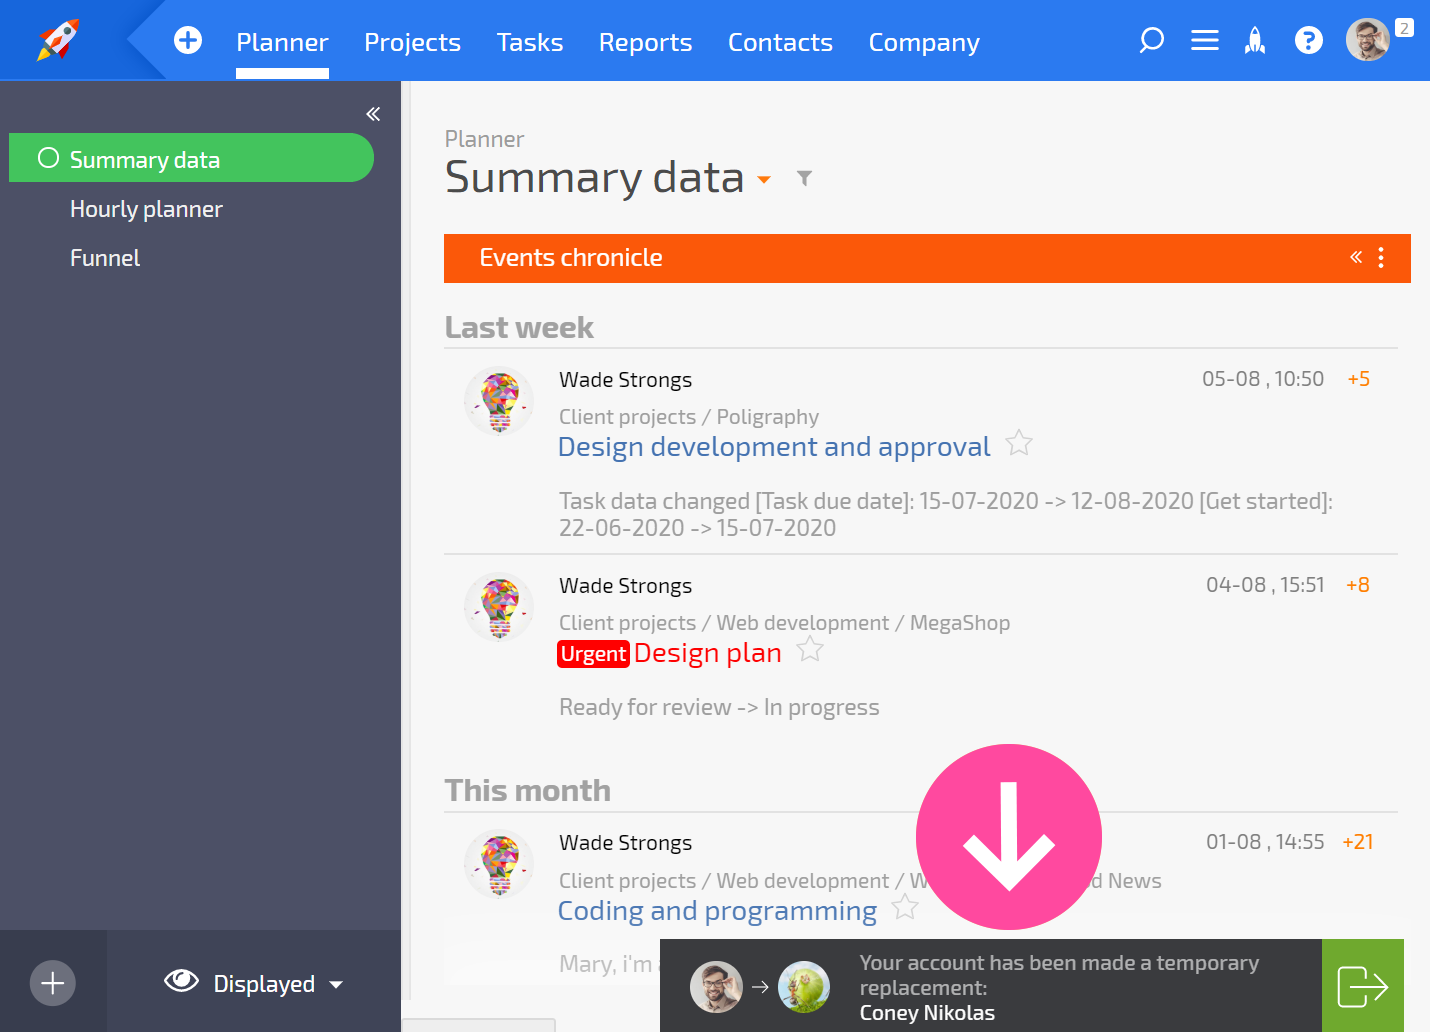Click the This month section heading

coord(527,791)
